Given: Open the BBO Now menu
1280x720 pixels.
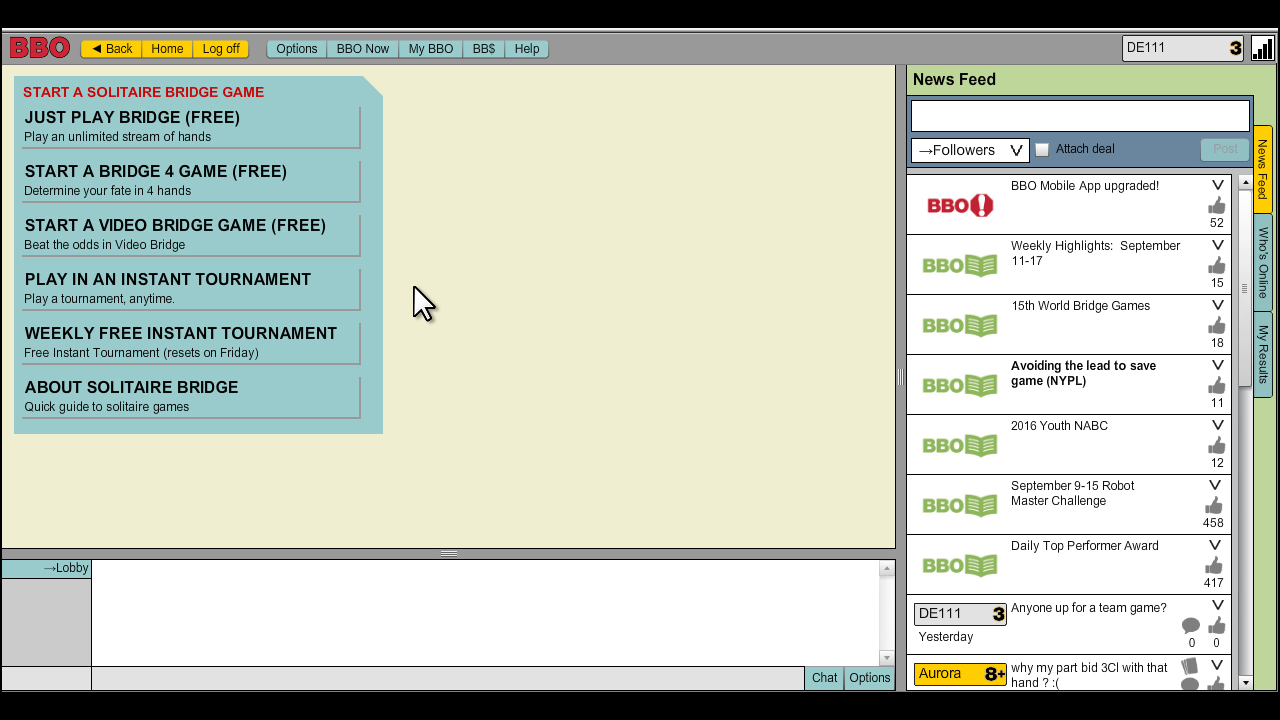Looking at the screenshot, I should (363, 48).
